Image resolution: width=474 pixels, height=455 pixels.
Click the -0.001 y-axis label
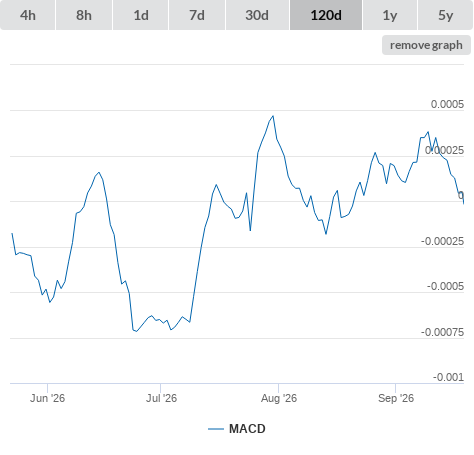click(x=448, y=377)
